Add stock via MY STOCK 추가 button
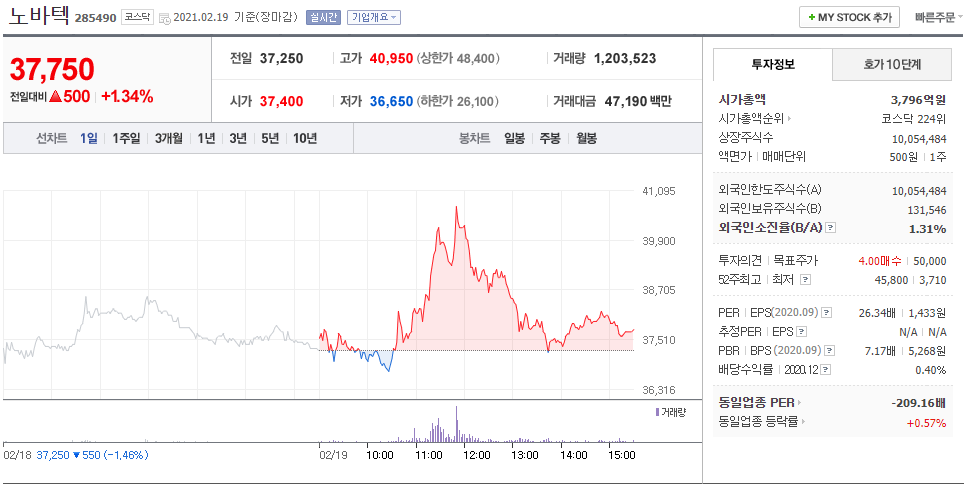The height and width of the screenshot is (484, 967). 849,17
